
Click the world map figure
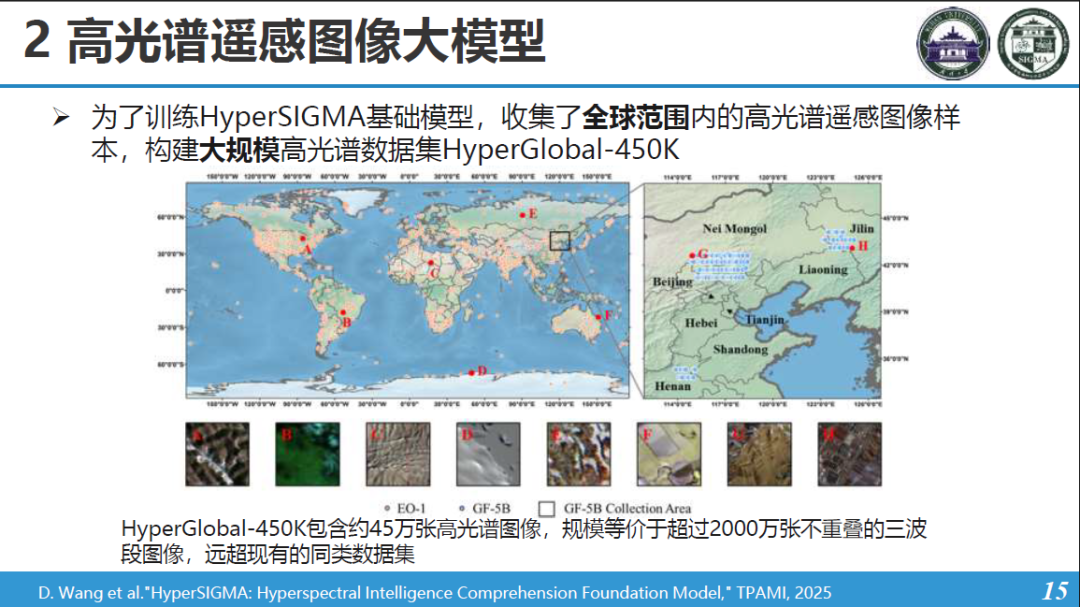tap(407, 290)
